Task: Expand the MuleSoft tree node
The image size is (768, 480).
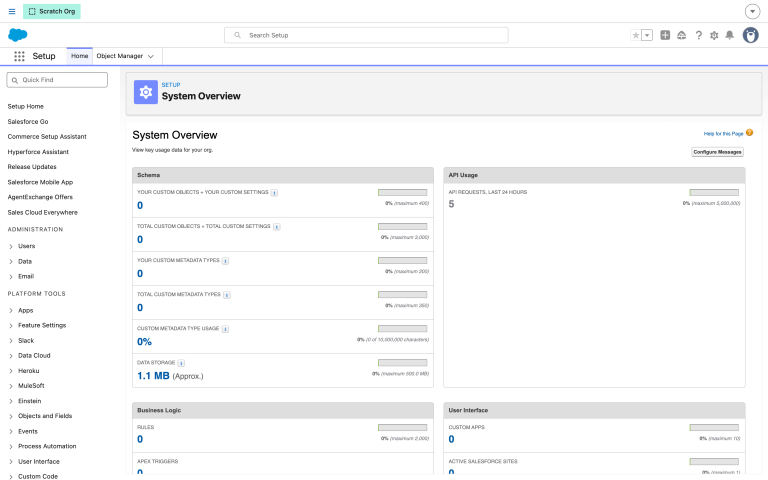Action: coord(11,386)
